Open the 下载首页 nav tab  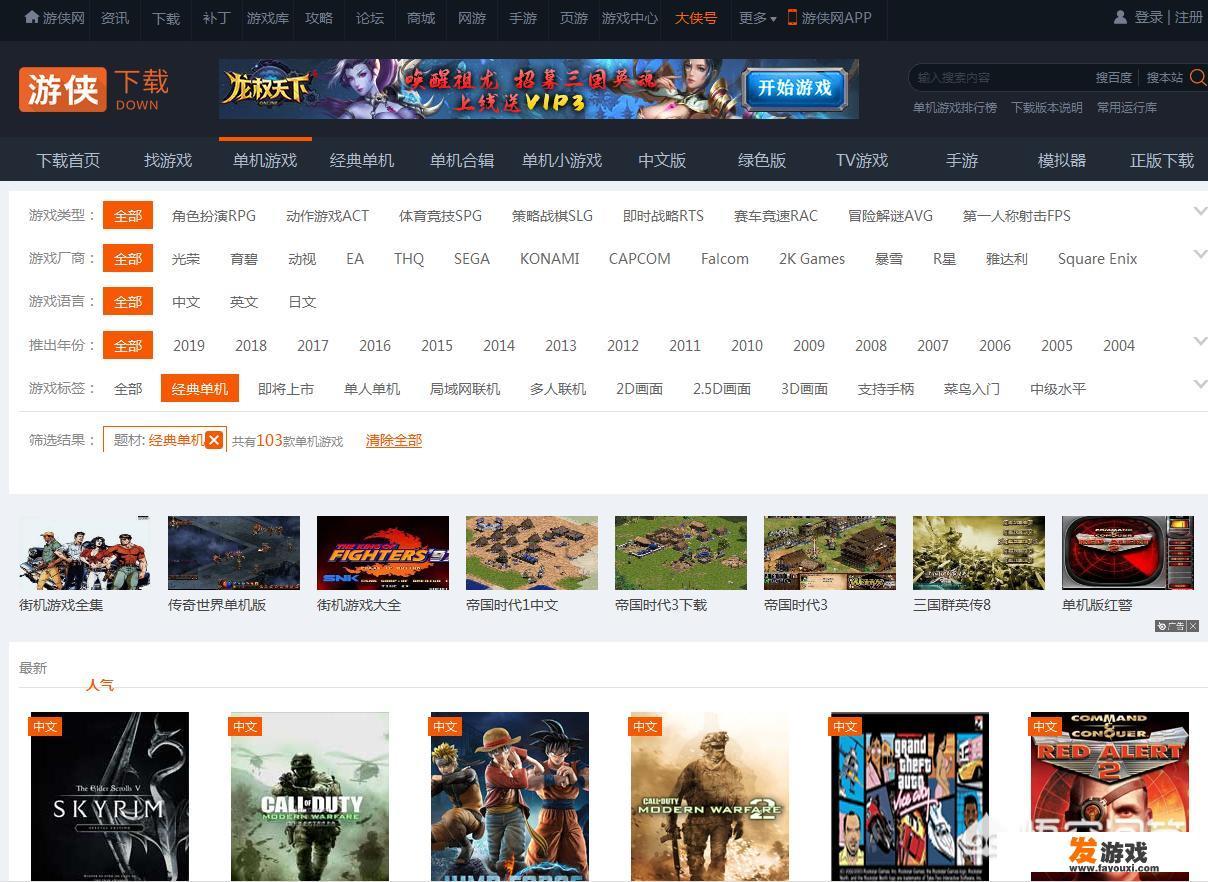(x=68, y=160)
